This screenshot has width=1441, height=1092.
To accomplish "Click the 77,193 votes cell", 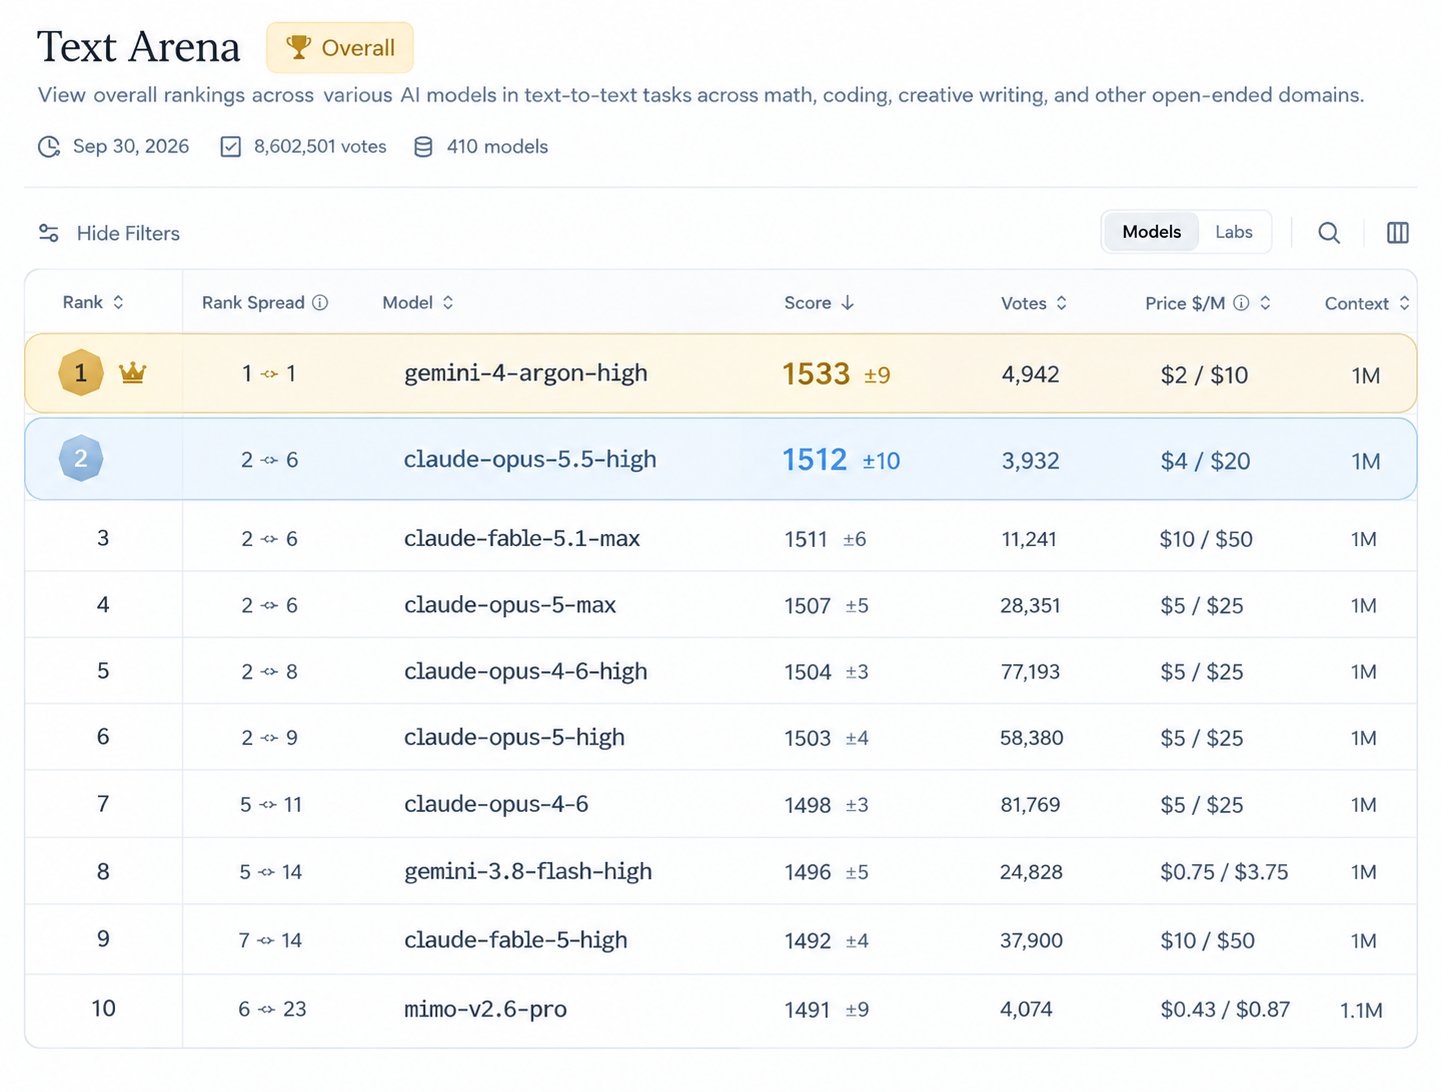I will tap(1030, 672).
